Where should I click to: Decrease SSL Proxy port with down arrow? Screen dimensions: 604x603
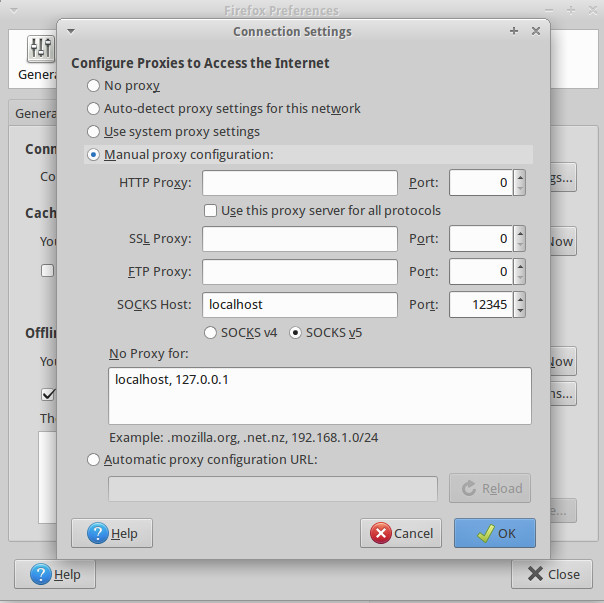click(520, 245)
